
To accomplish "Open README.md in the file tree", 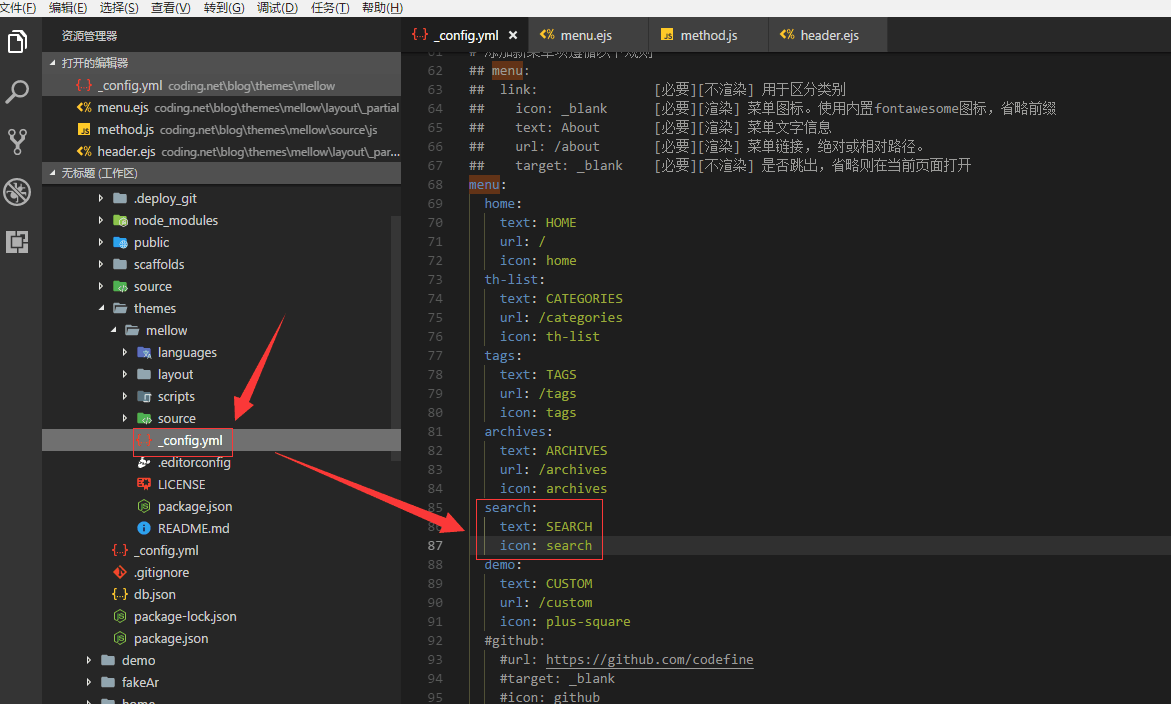I will coord(193,528).
